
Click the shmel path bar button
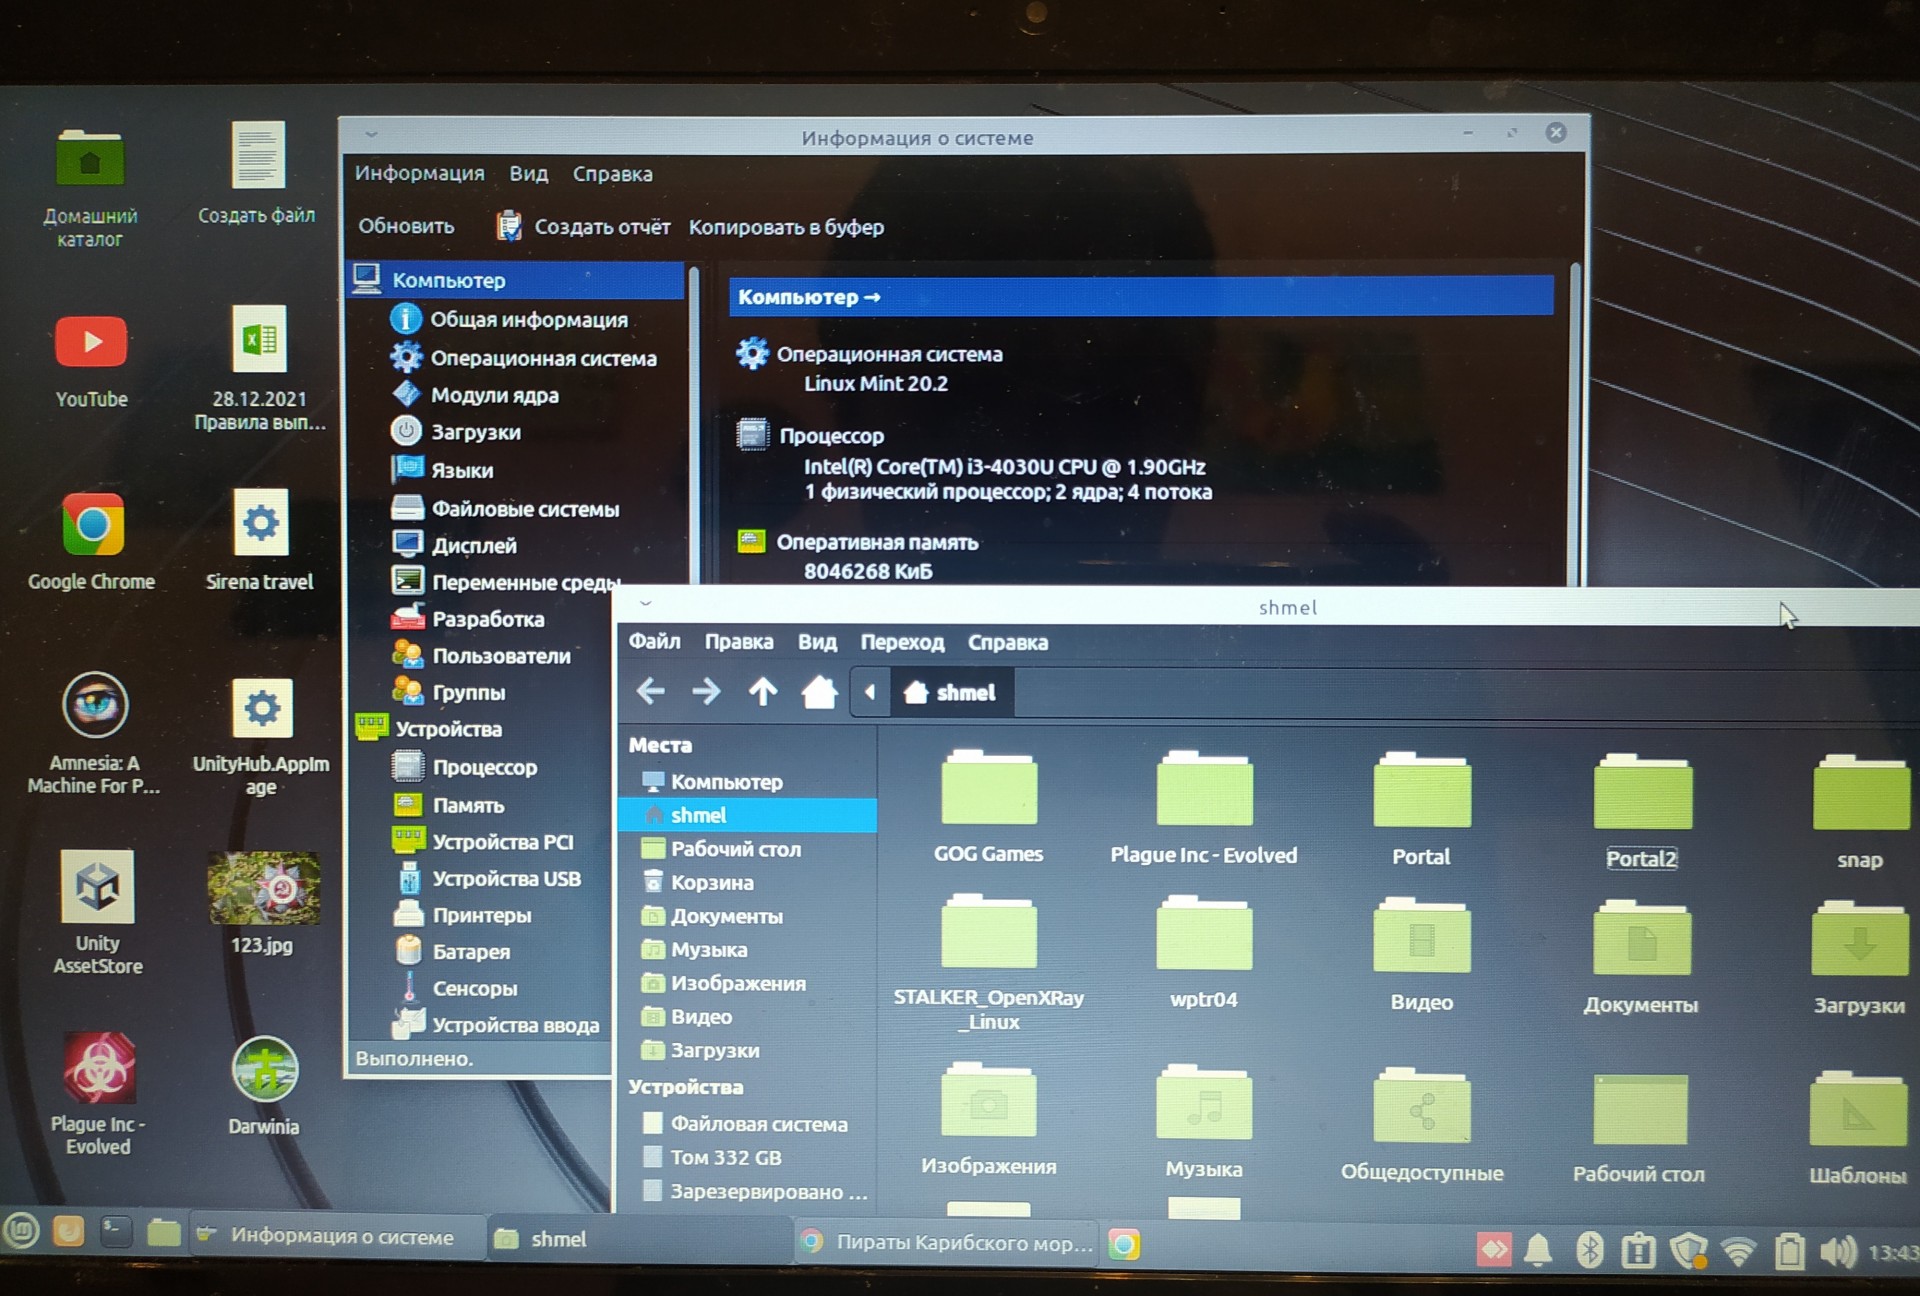point(950,692)
